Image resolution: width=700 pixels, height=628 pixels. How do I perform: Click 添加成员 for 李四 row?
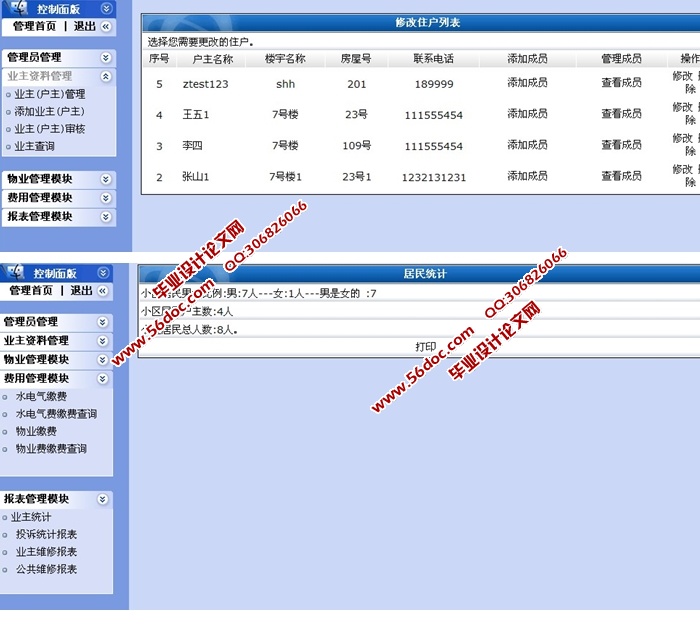527,145
